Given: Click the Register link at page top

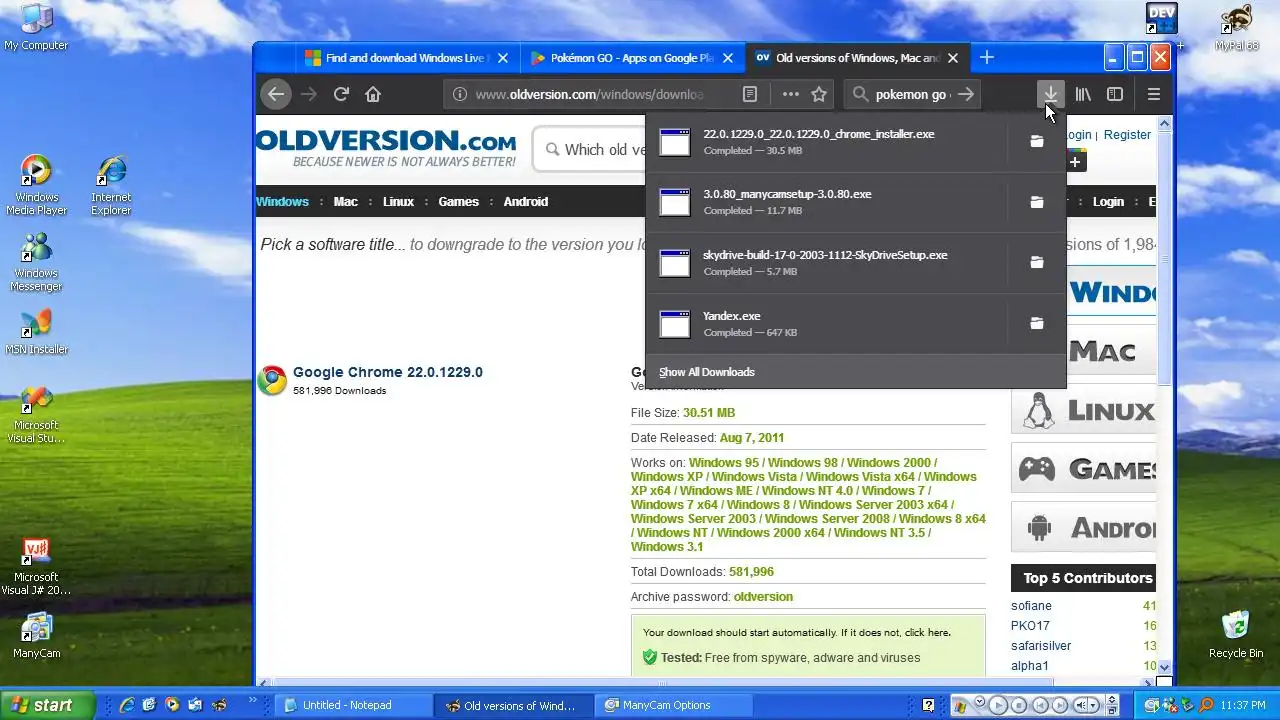Looking at the screenshot, I should (1127, 134).
